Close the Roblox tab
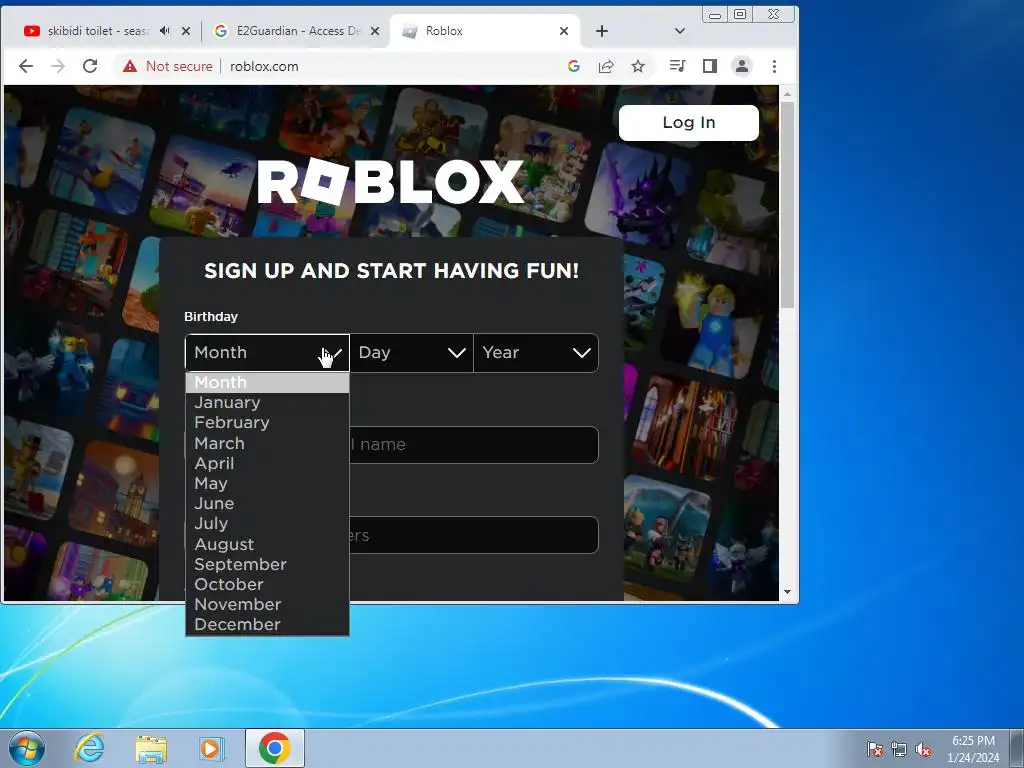This screenshot has width=1024, height=768. (564, 31)
